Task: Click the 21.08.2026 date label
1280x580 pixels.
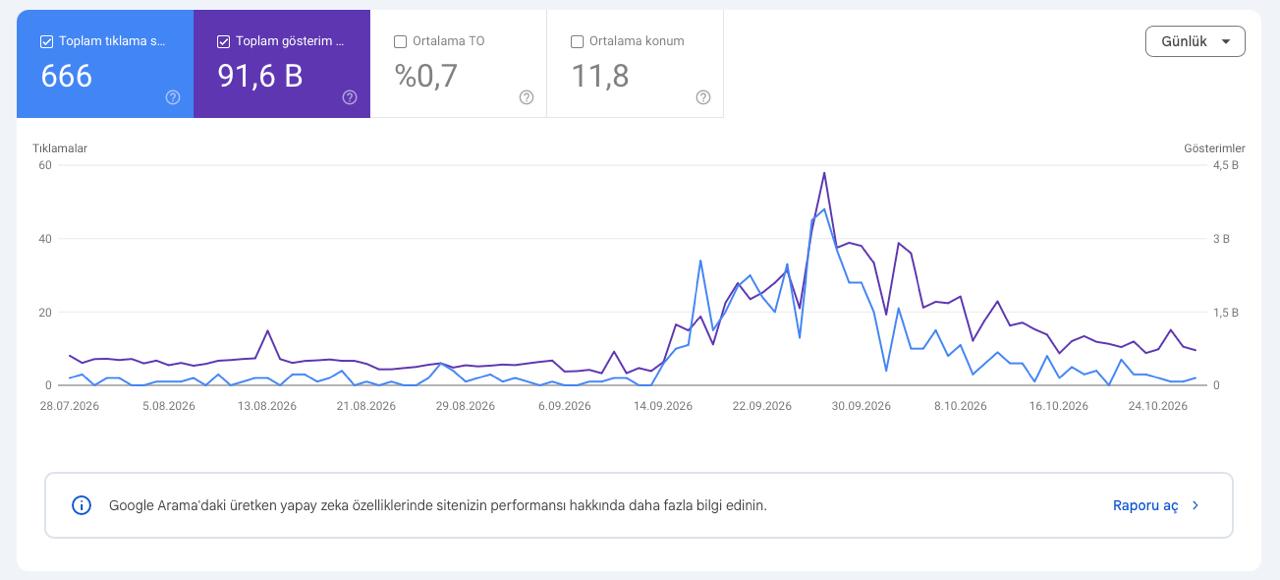Action: click(x=366, y=406)
